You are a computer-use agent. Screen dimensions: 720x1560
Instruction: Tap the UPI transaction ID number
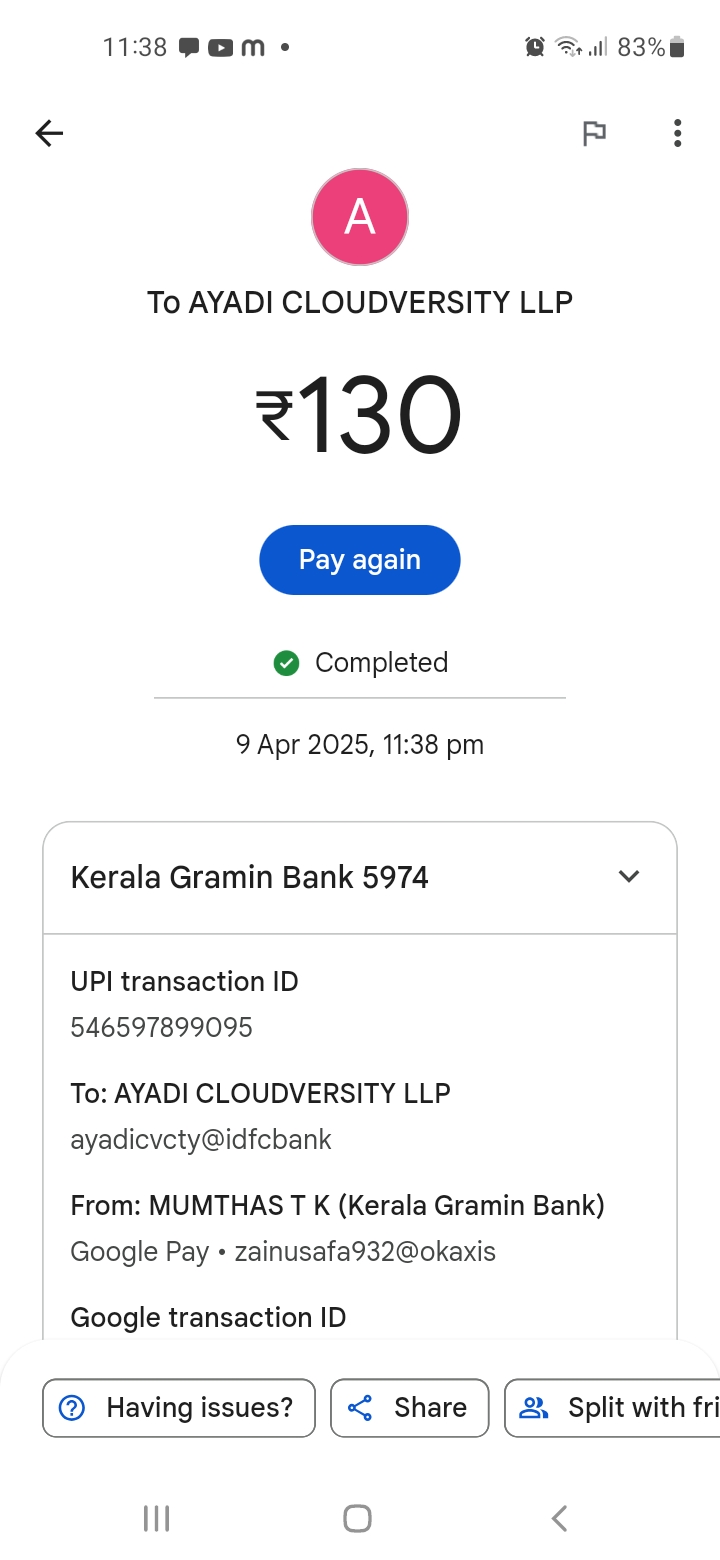pyautogui.click(x=161, y=1028)
